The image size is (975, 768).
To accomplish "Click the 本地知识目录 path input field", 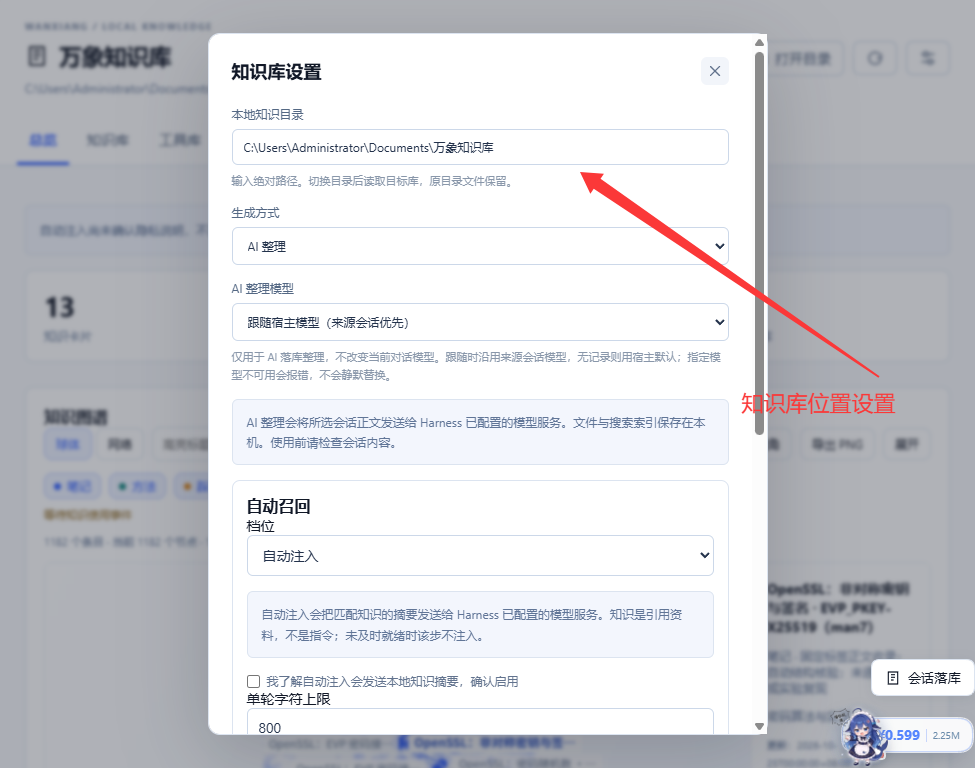I will 480,147.
